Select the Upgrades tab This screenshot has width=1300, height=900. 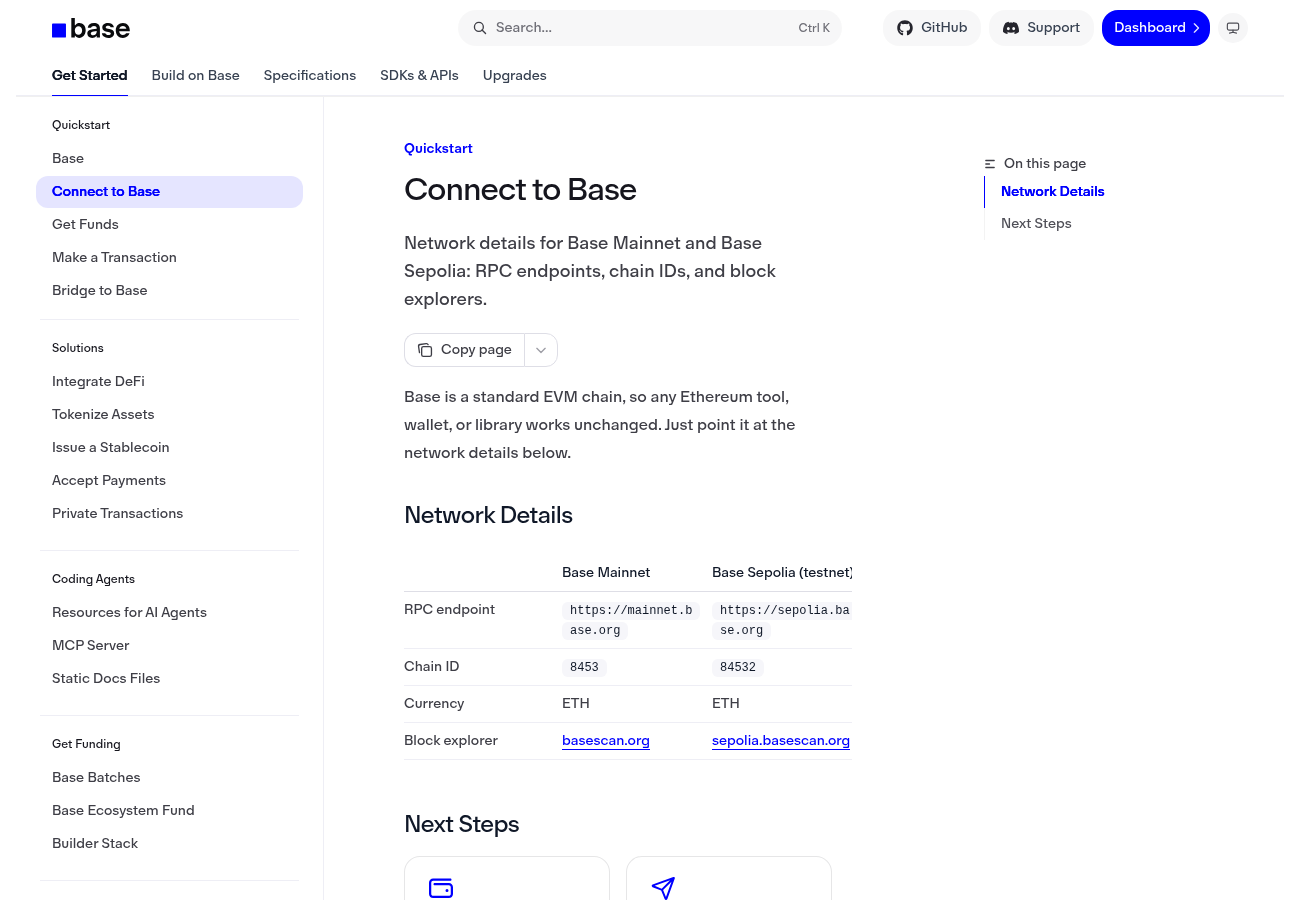tap(515, 76)
